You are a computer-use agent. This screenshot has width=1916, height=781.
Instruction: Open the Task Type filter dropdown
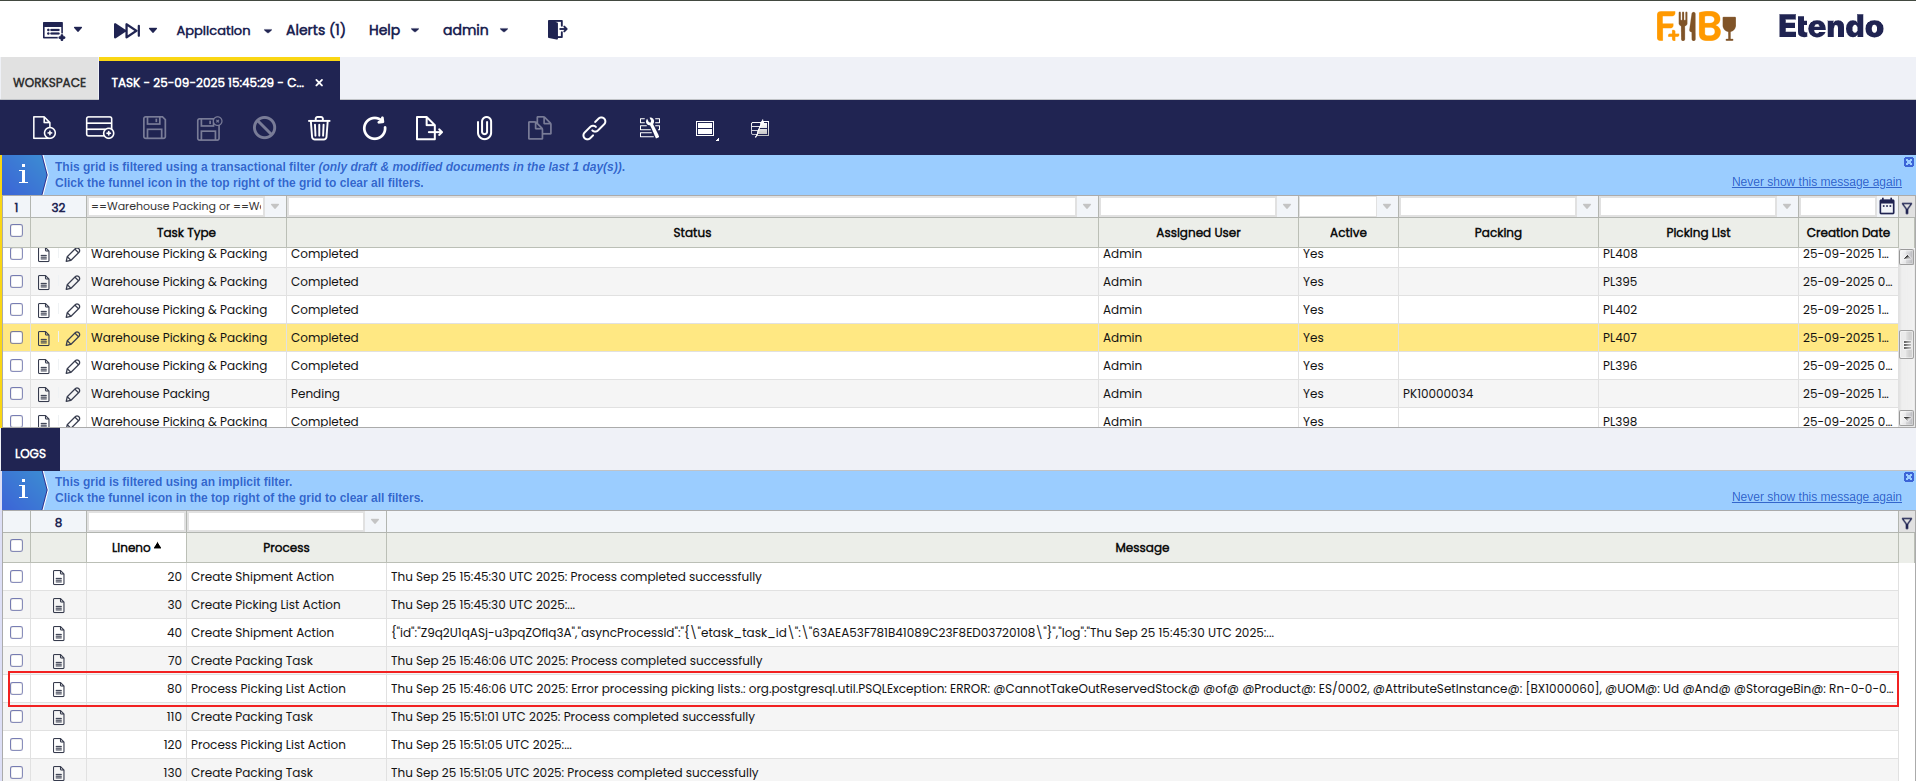[x=275, y=207]
